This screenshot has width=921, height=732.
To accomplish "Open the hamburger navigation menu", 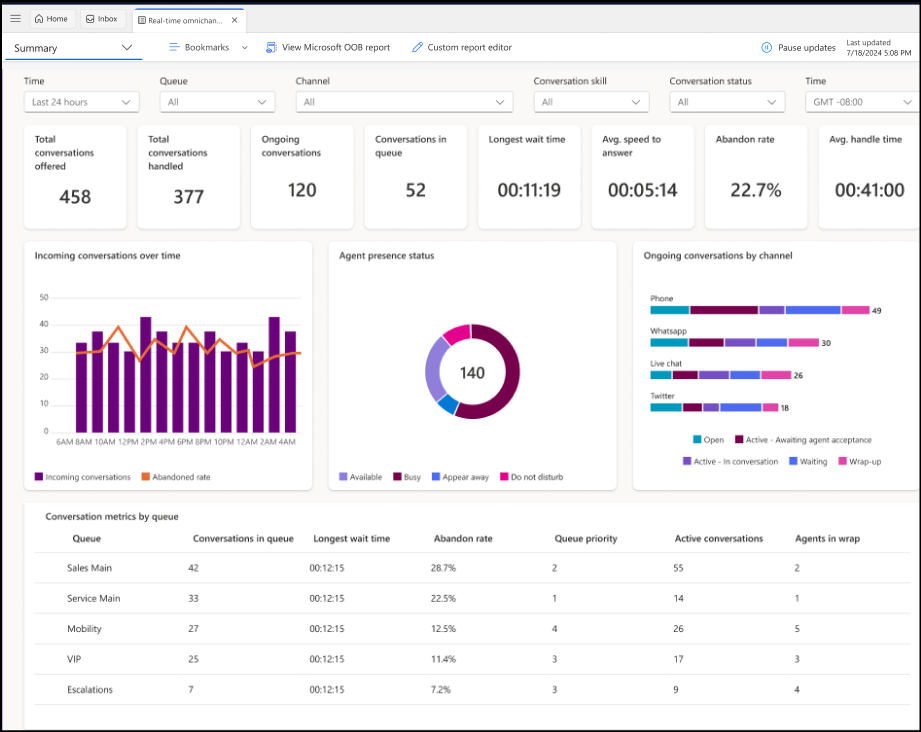I will 16,18.
